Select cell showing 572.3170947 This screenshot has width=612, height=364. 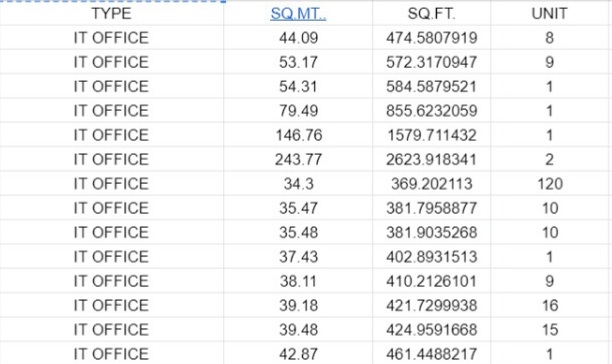431,62
